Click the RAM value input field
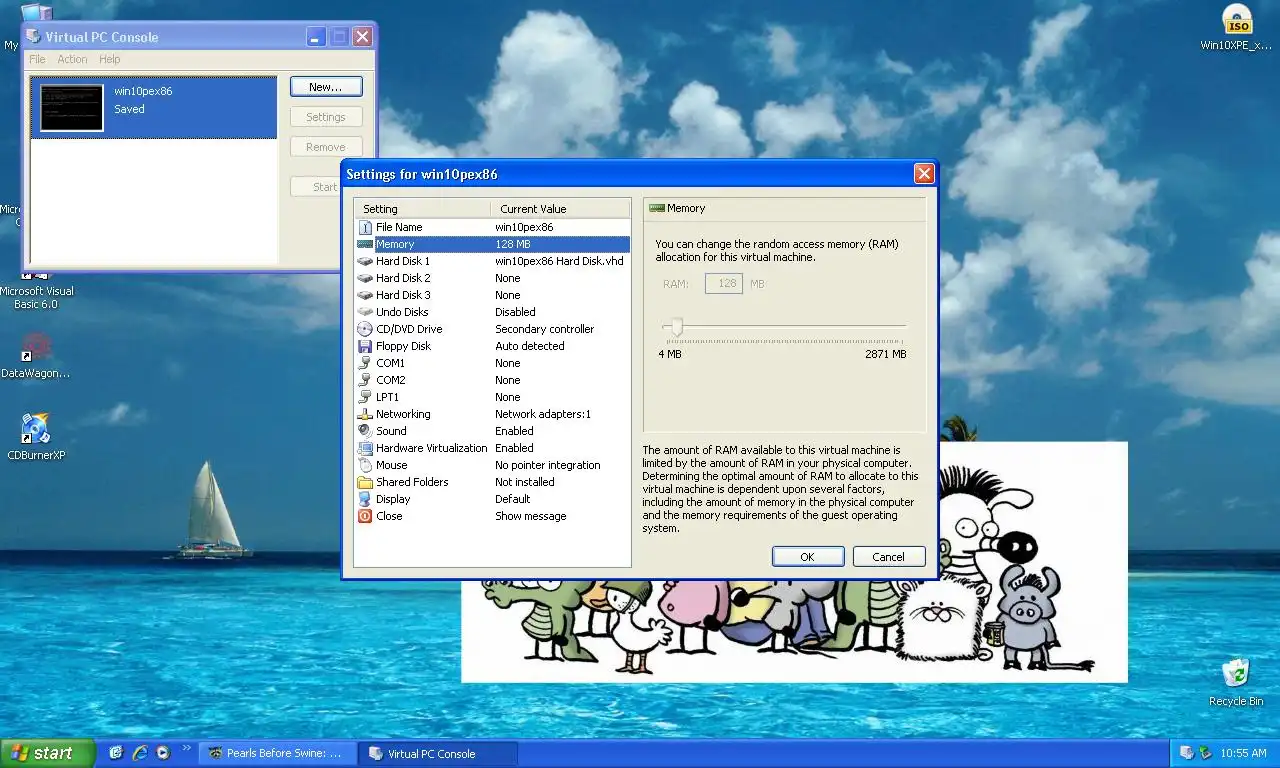Image resolution: width=1280 pixels, height=768 pixels. click(724, 284)
